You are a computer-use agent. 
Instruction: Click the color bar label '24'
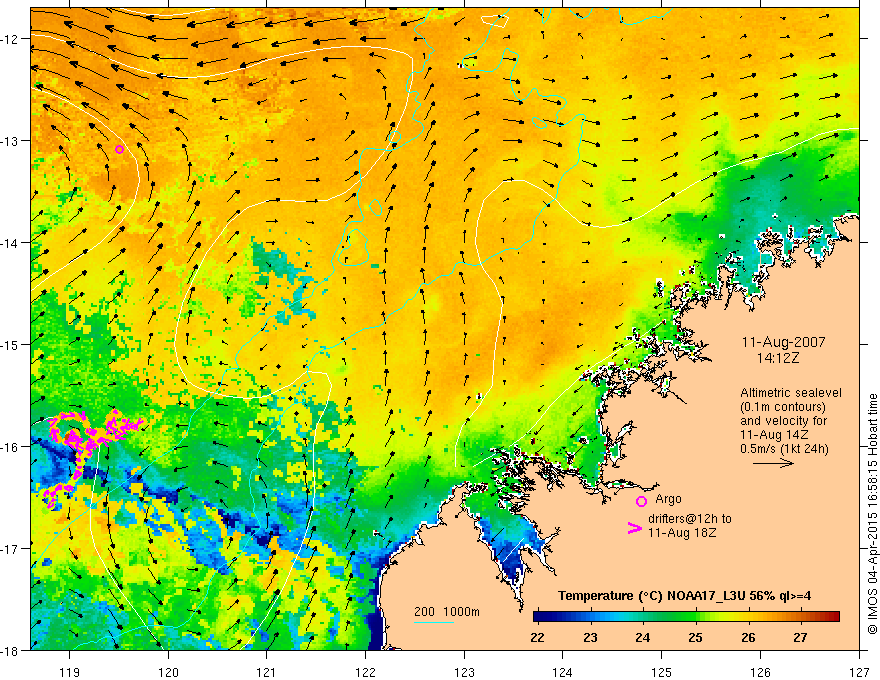point(643,637)
